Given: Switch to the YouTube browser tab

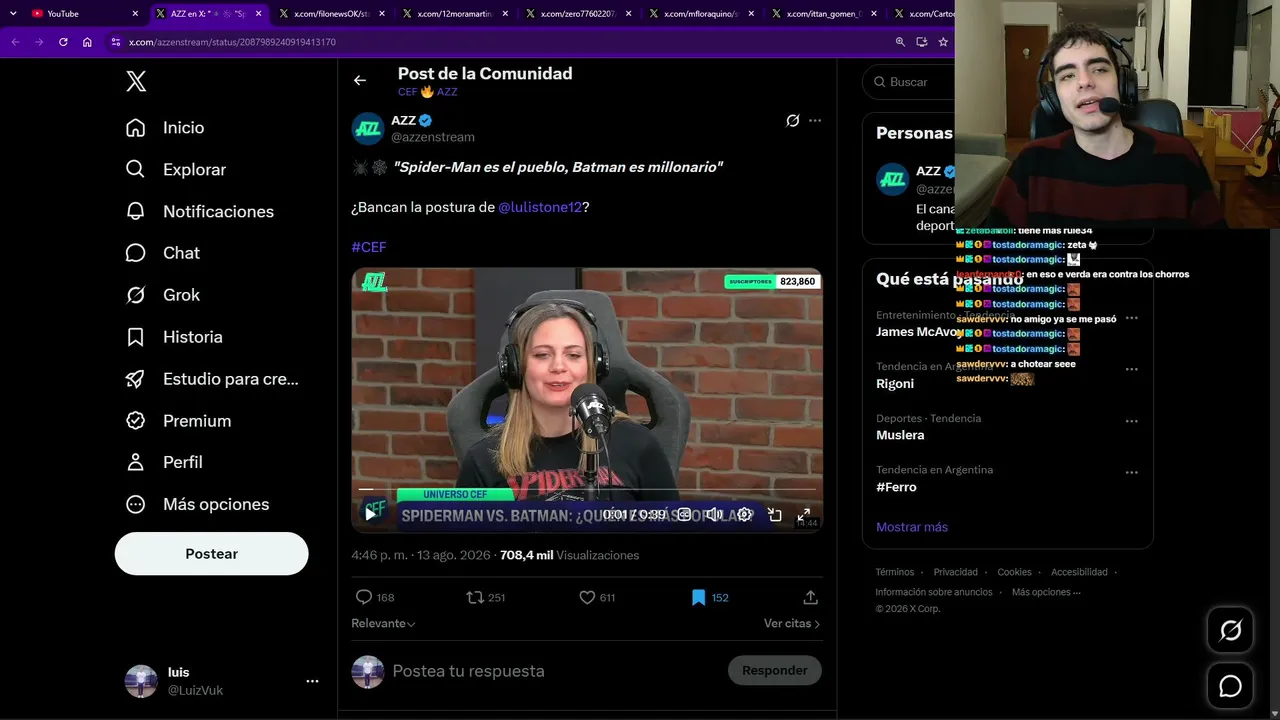Looking at the screenshot, I should click(85, 14).
